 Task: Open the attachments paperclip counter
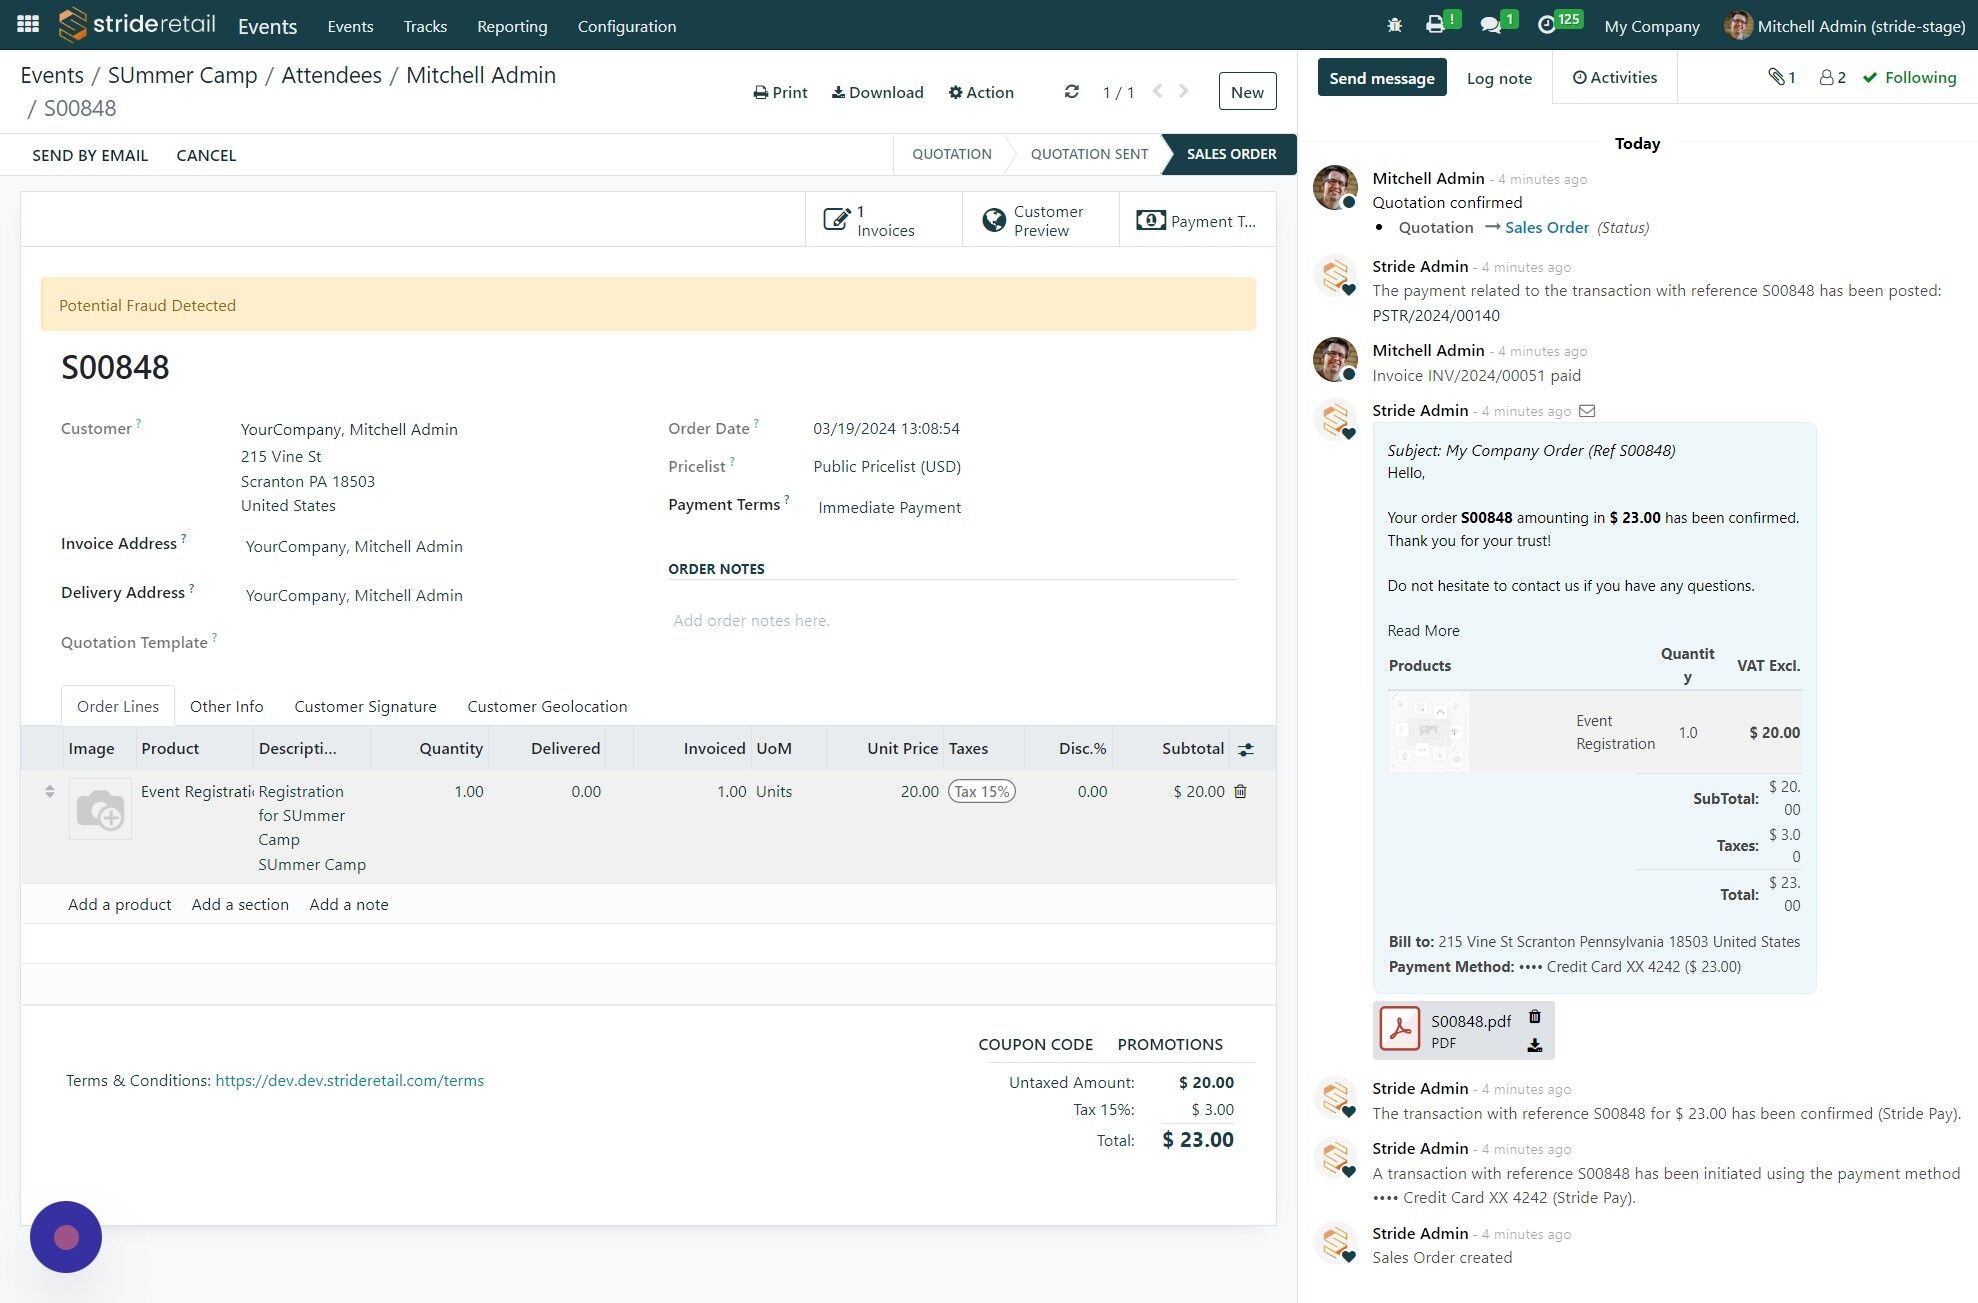pos(1781,77)
